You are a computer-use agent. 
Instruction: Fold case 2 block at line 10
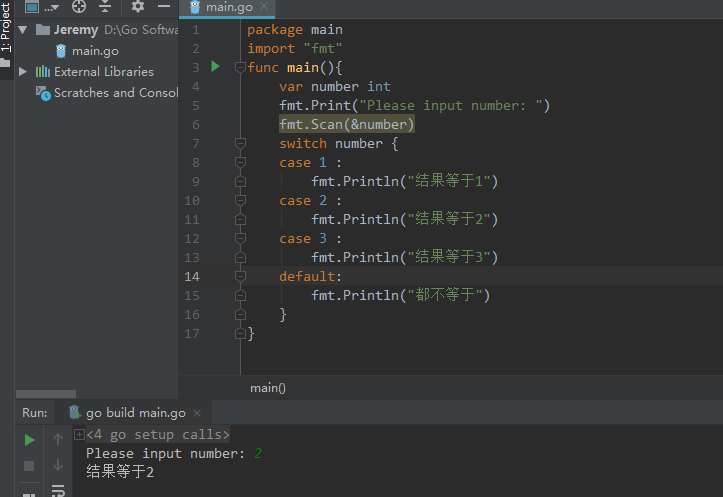tap(240, 200)
